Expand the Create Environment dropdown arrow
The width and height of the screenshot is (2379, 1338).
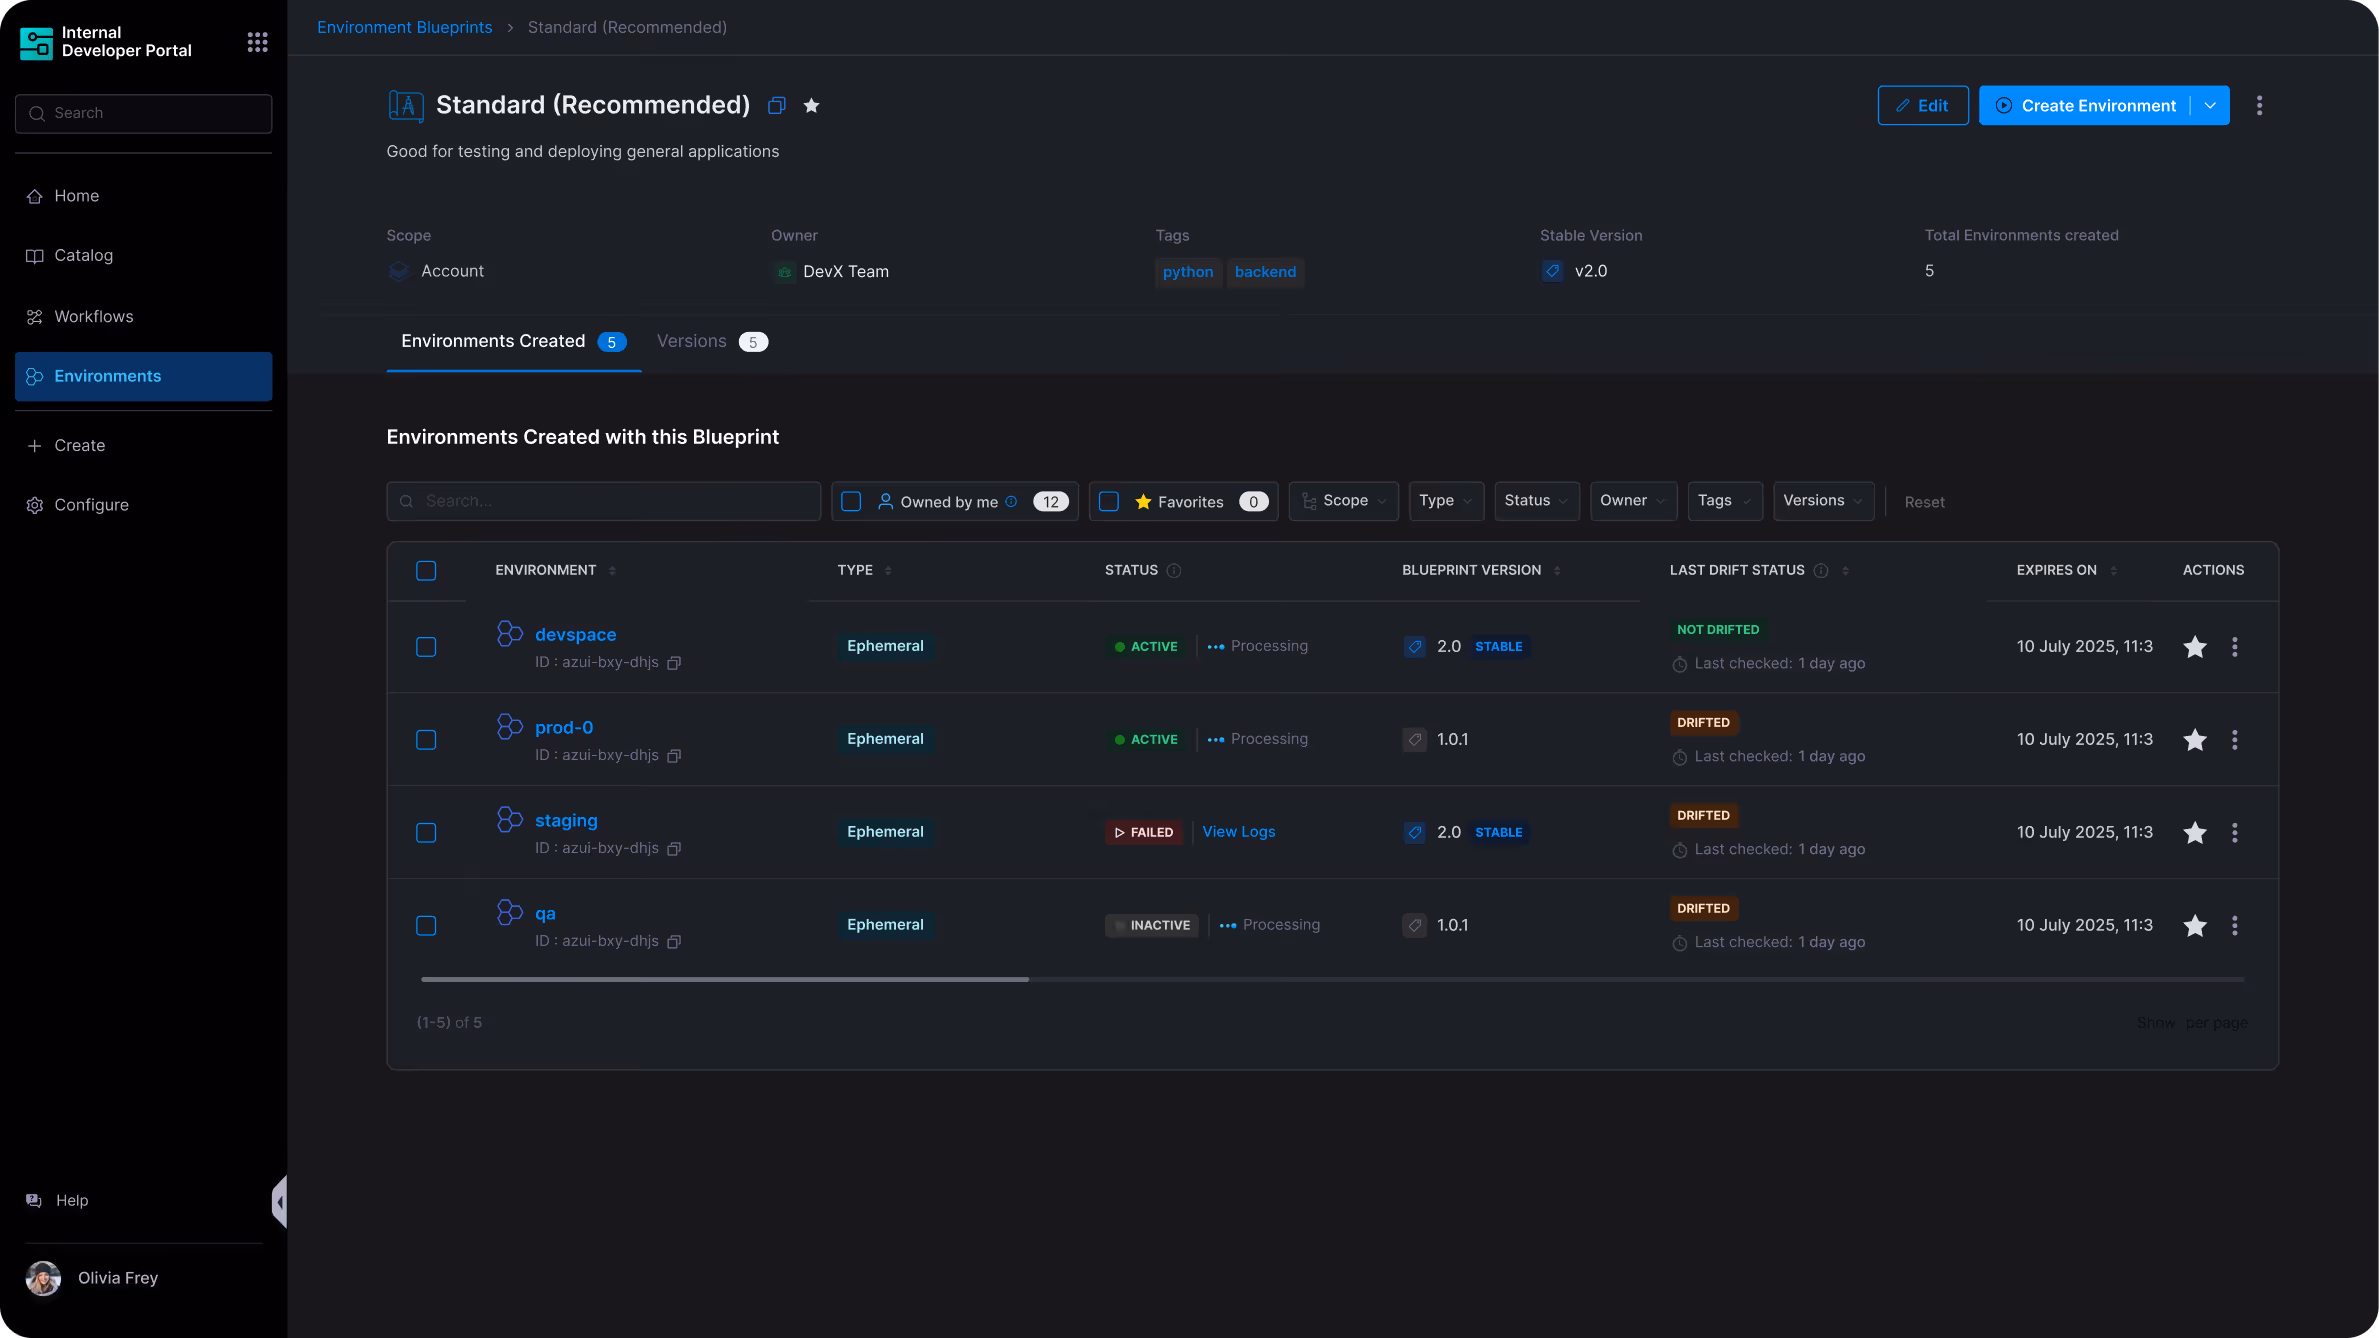point(2210,106)
